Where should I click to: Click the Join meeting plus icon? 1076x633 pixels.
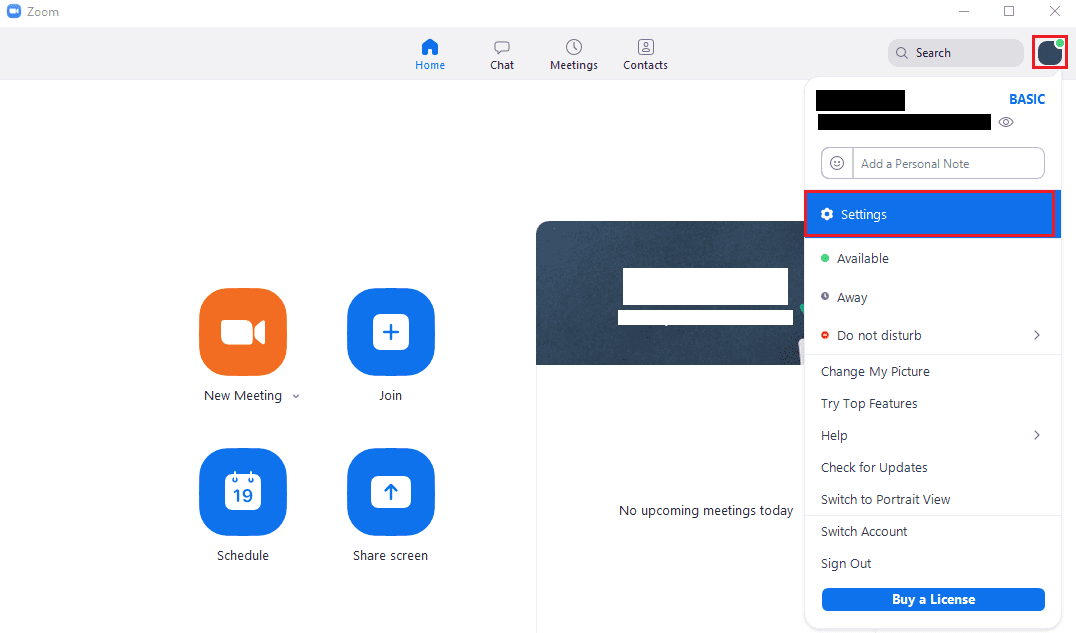(x=390, y=332)
